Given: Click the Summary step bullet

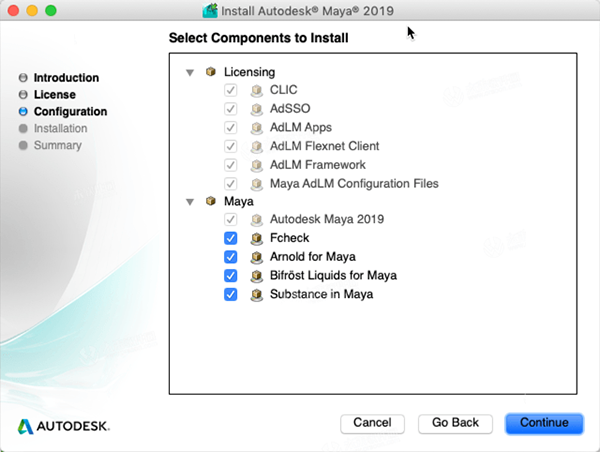Looking at the screenshot, I should (x=23, y=145).
